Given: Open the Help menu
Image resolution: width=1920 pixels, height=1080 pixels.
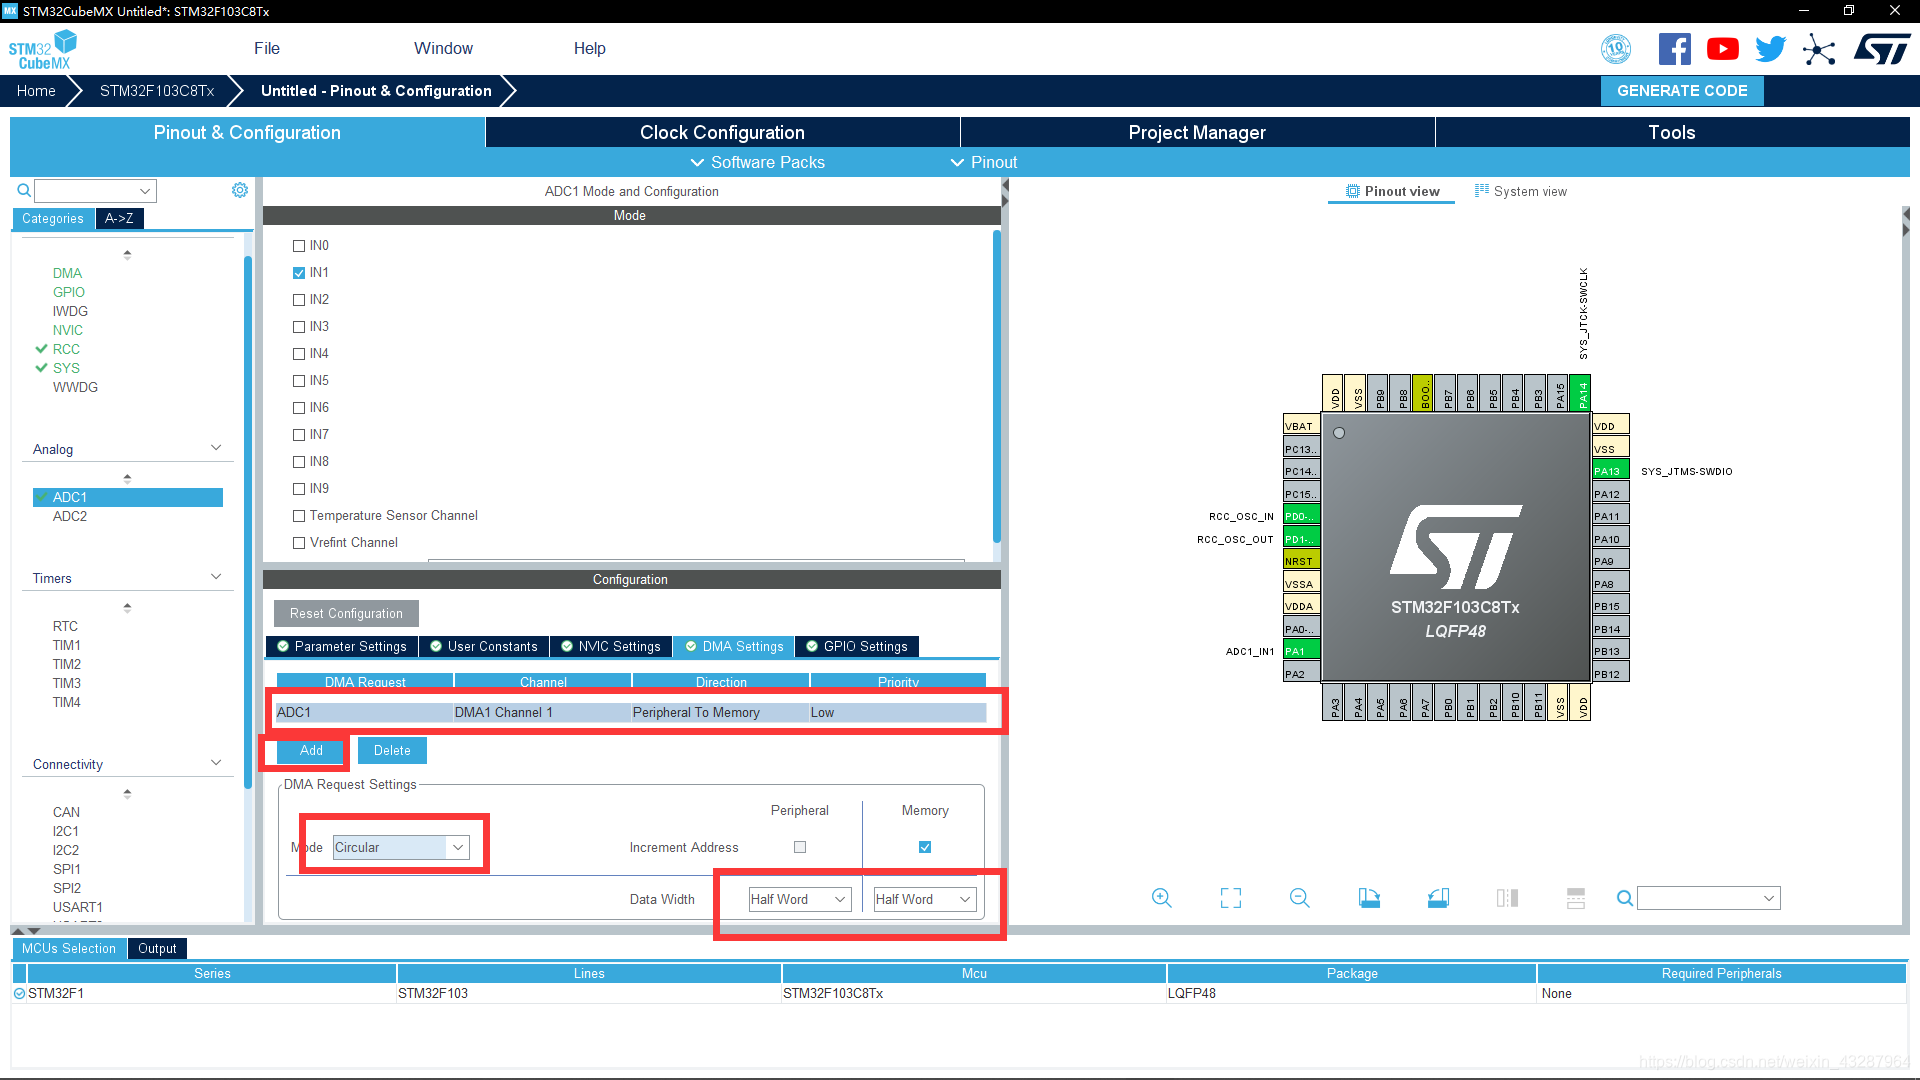Looking at the screenshot, I should 589,48.
